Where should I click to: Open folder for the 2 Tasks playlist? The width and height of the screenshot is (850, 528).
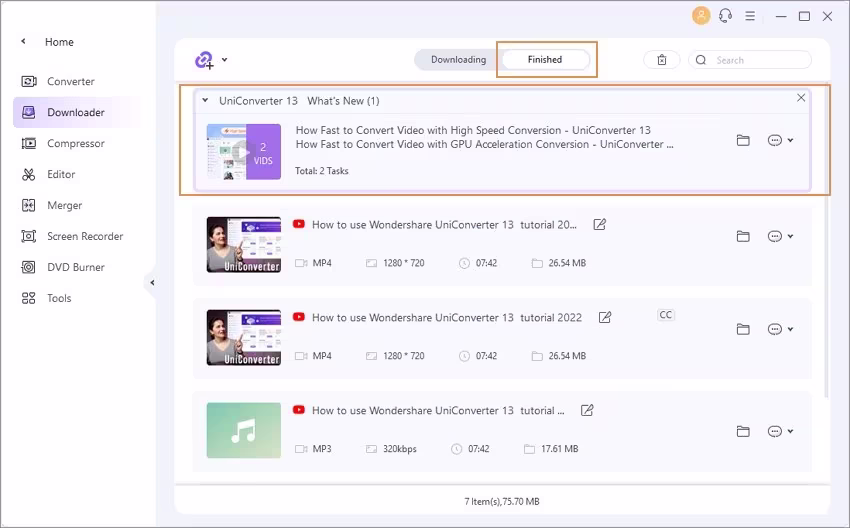743,140
